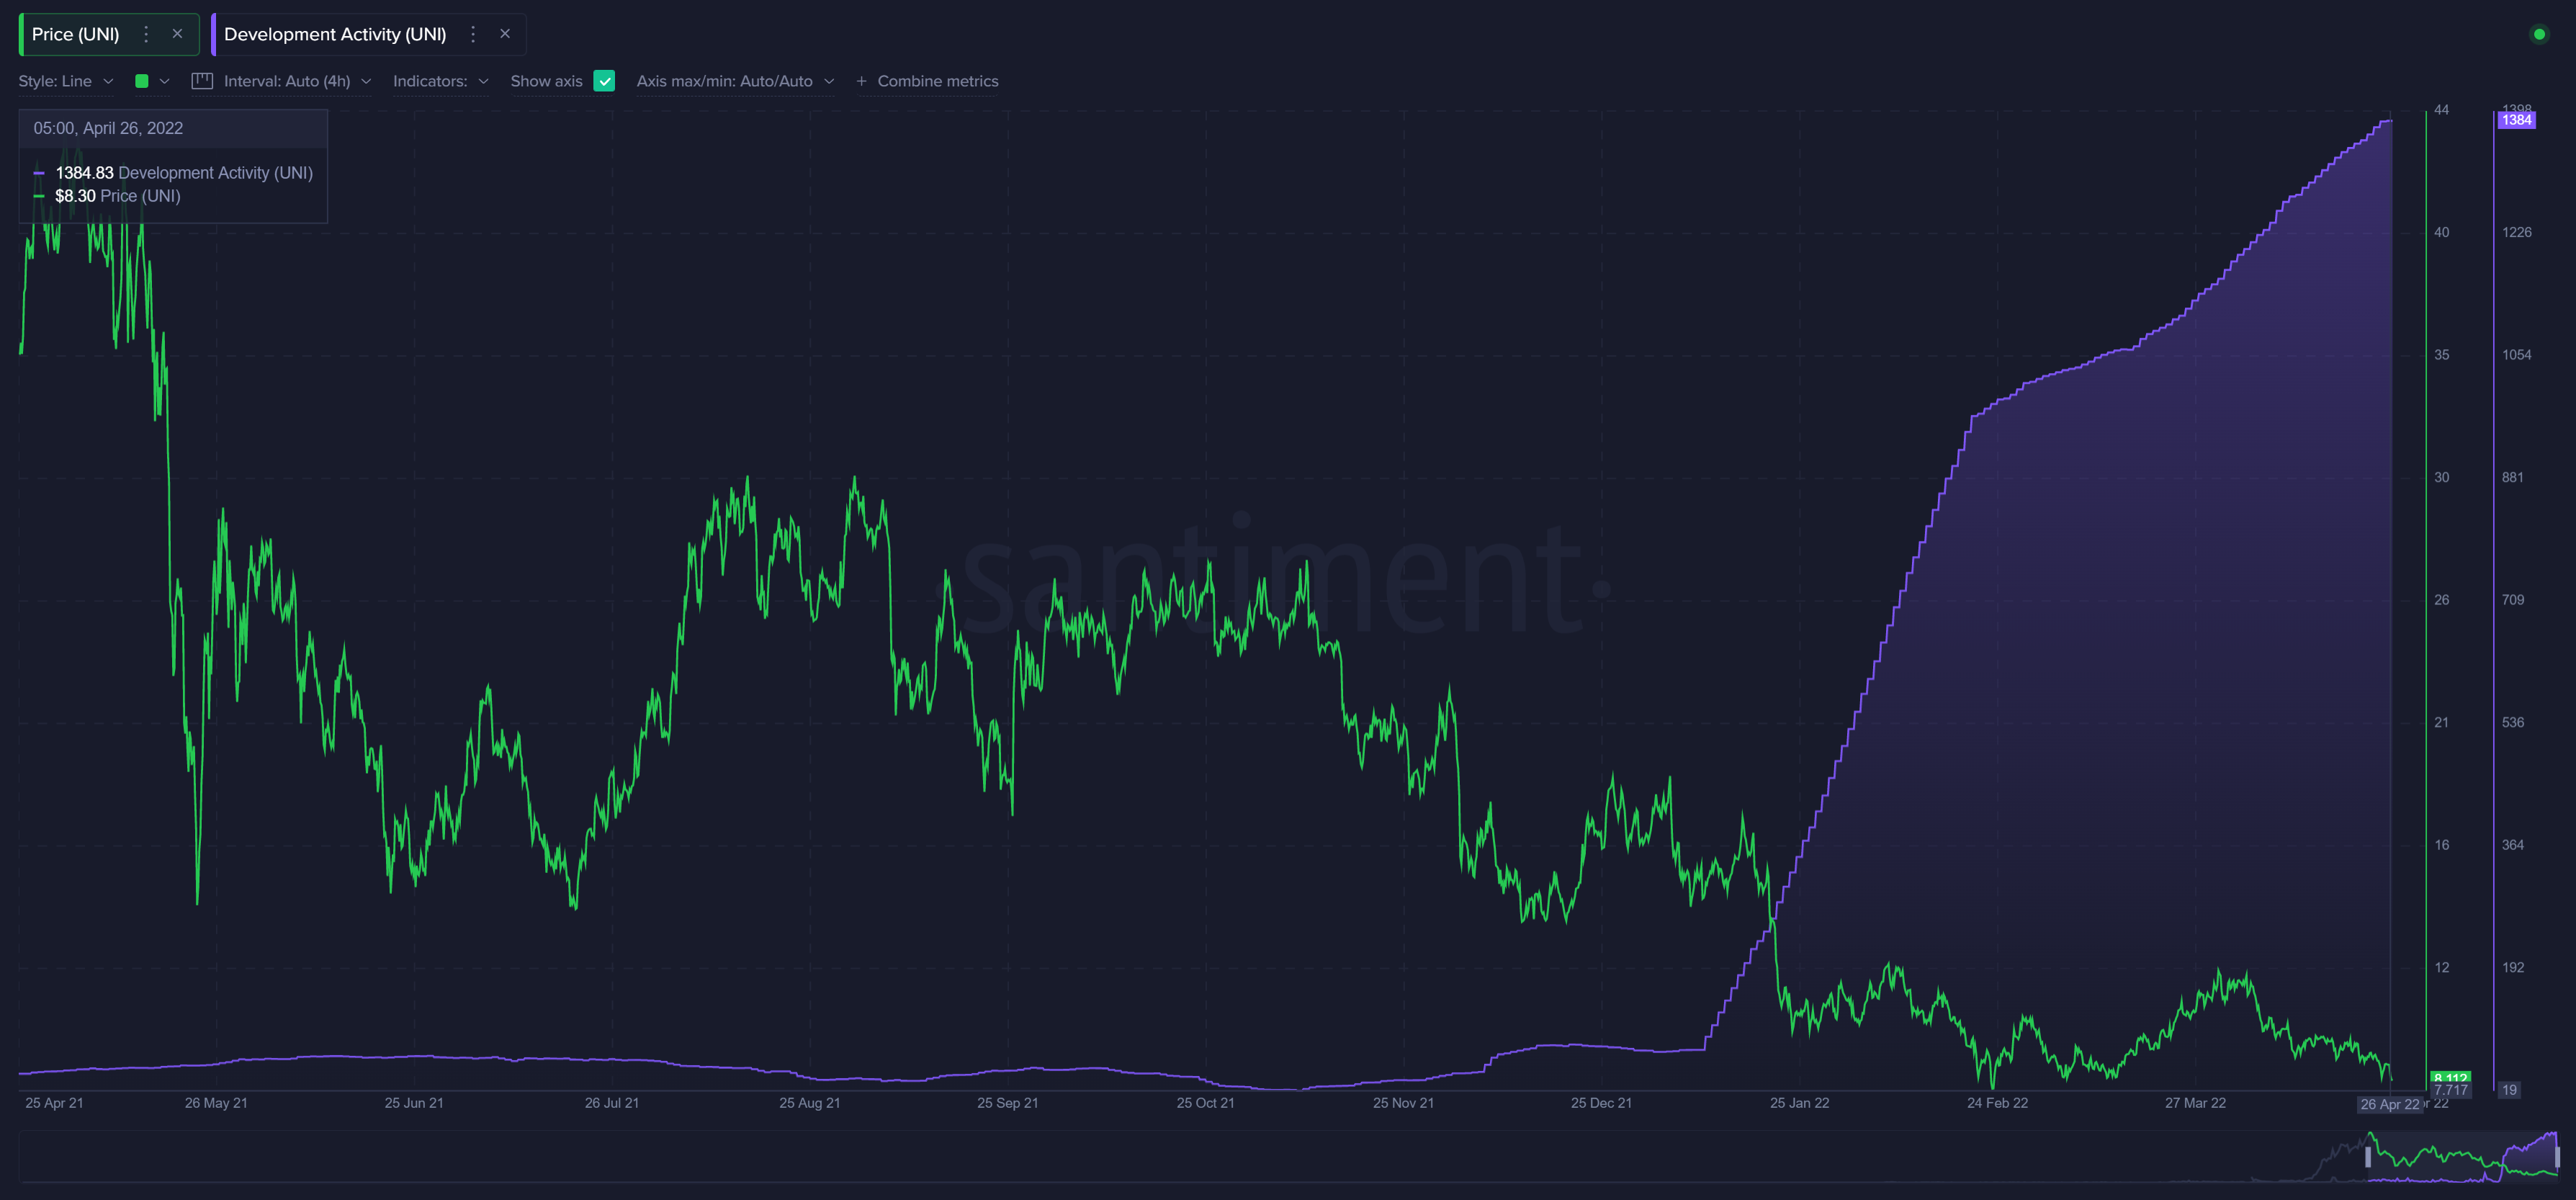This screenshot has width=2576, height=1200.
Task: Click the left handle of range navigator
Action: click(2367, 1157)
